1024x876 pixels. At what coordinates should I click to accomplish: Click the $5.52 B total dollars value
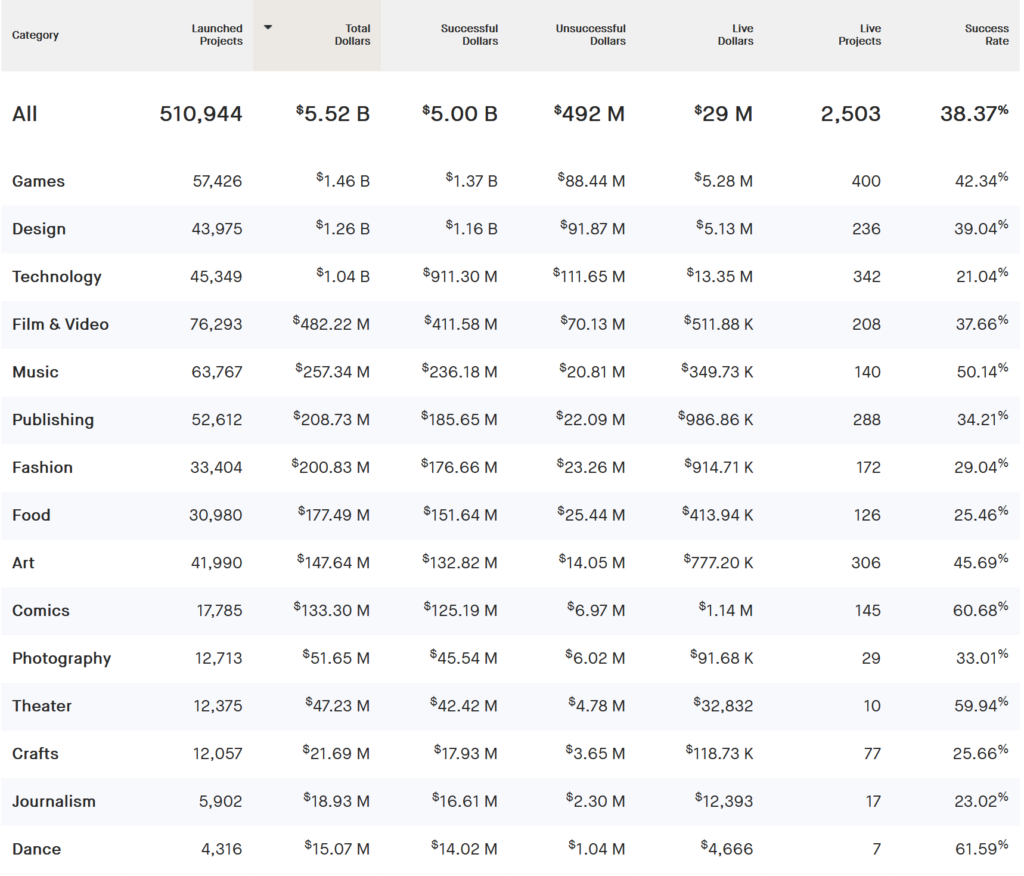coord(333,114)
